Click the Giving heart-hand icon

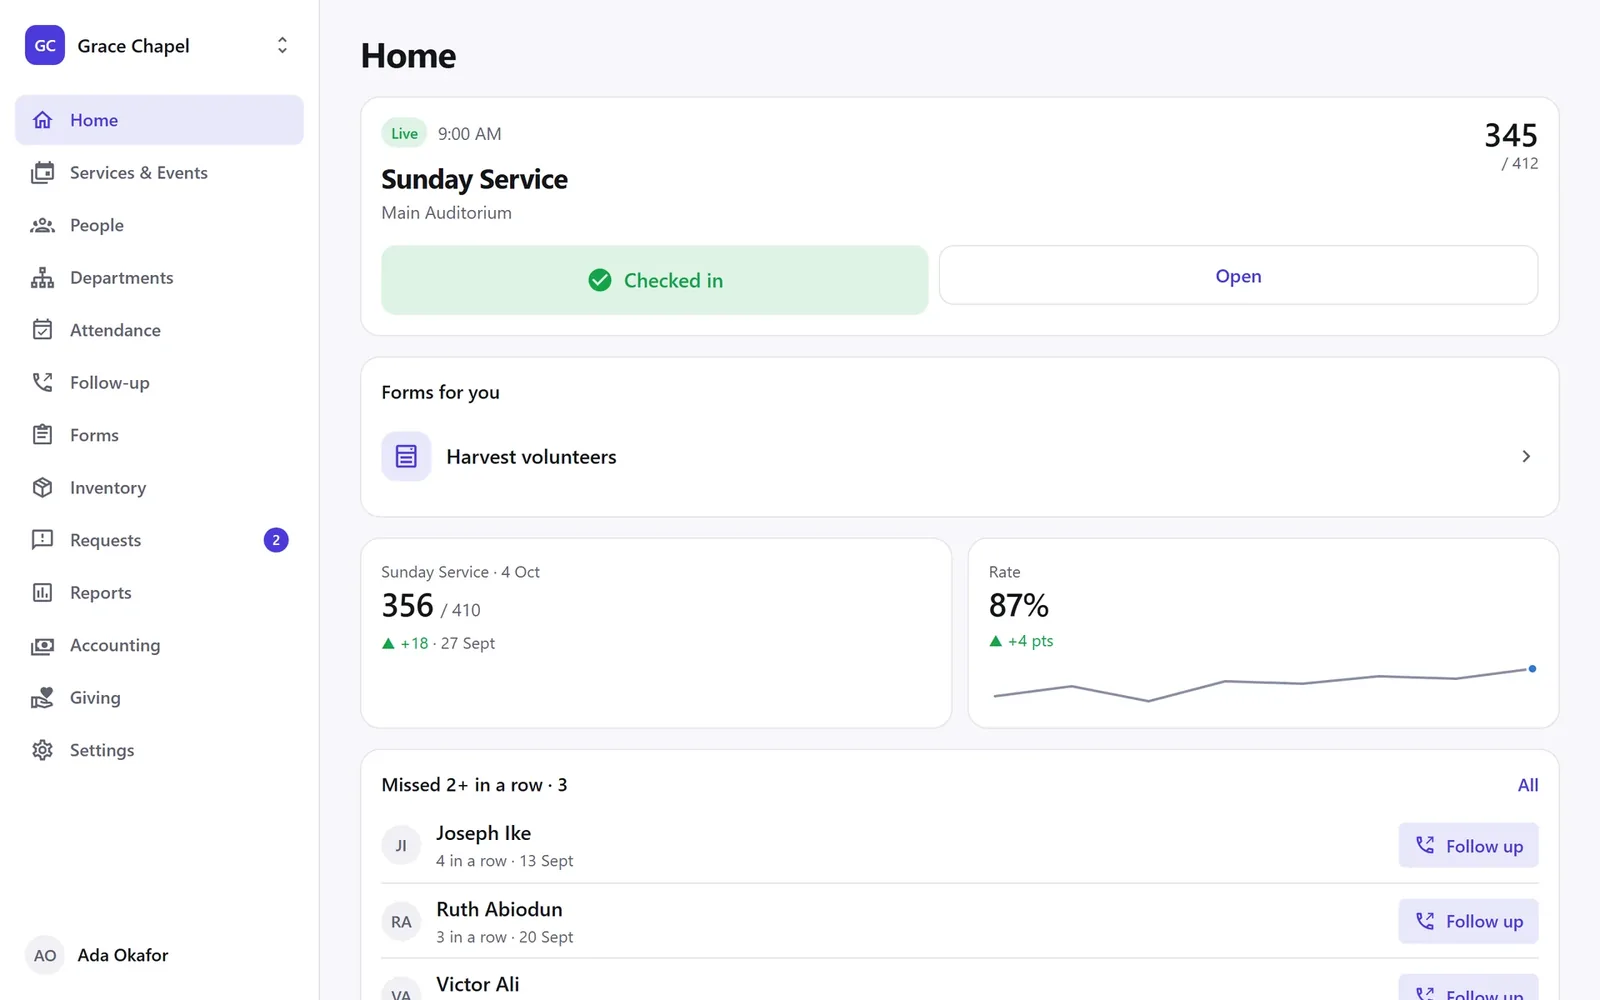click(x=42, y=698)
